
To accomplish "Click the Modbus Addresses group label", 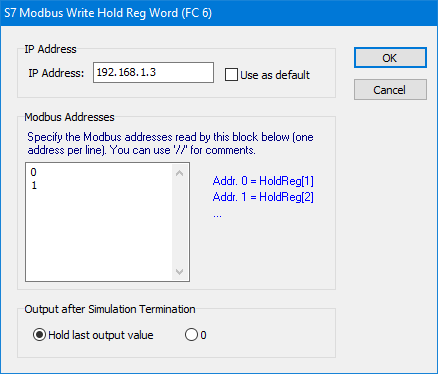I will pos(69,117).
